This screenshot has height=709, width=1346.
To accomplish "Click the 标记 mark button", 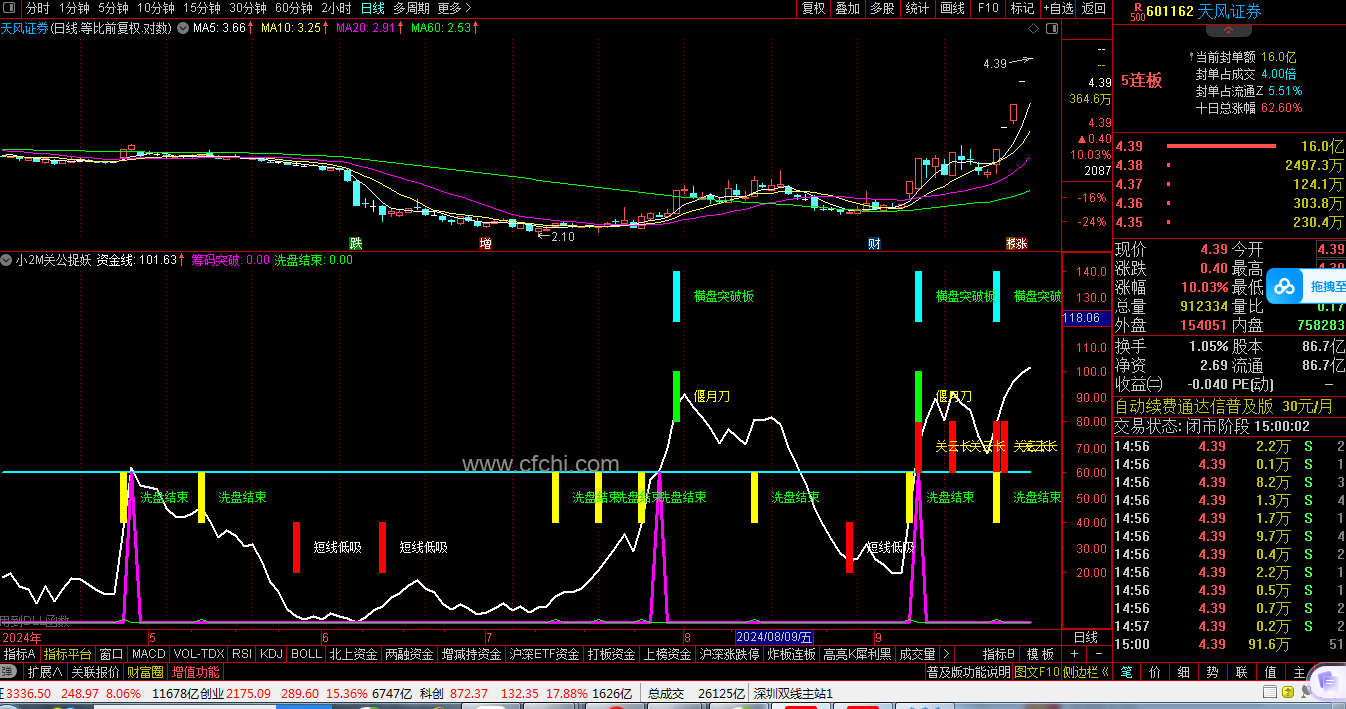I will click(x=1022, y=8).
